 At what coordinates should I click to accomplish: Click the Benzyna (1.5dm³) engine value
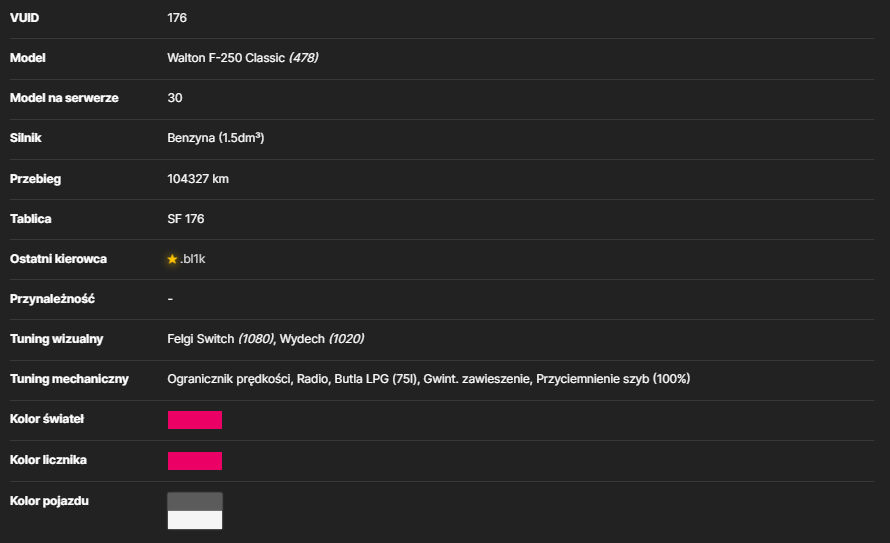[216, 138]
